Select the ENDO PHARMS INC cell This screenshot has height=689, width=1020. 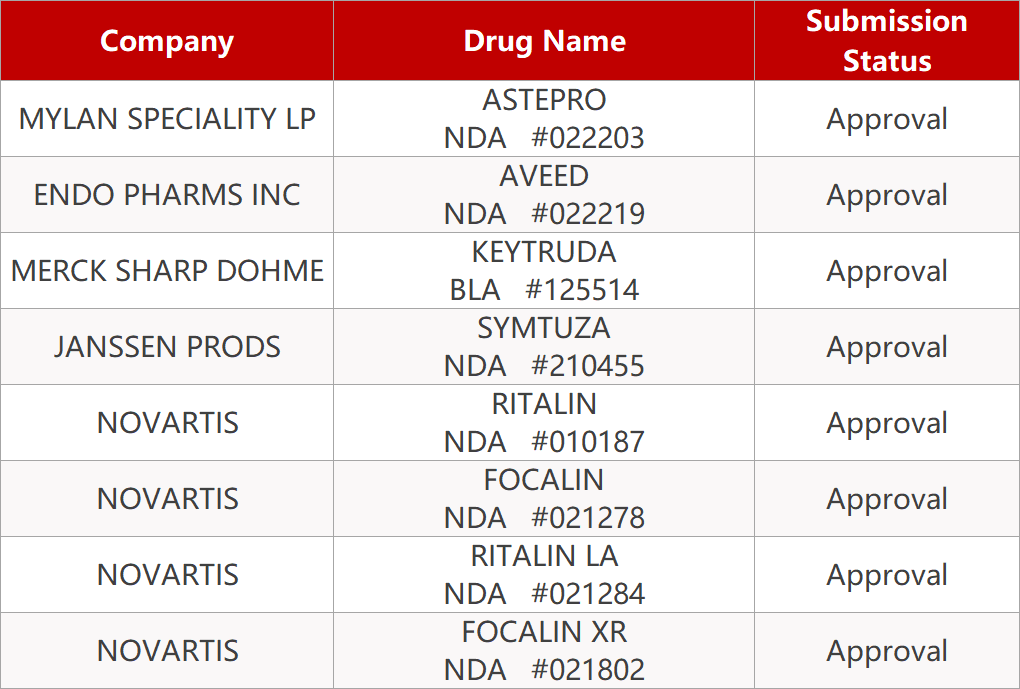167,195
